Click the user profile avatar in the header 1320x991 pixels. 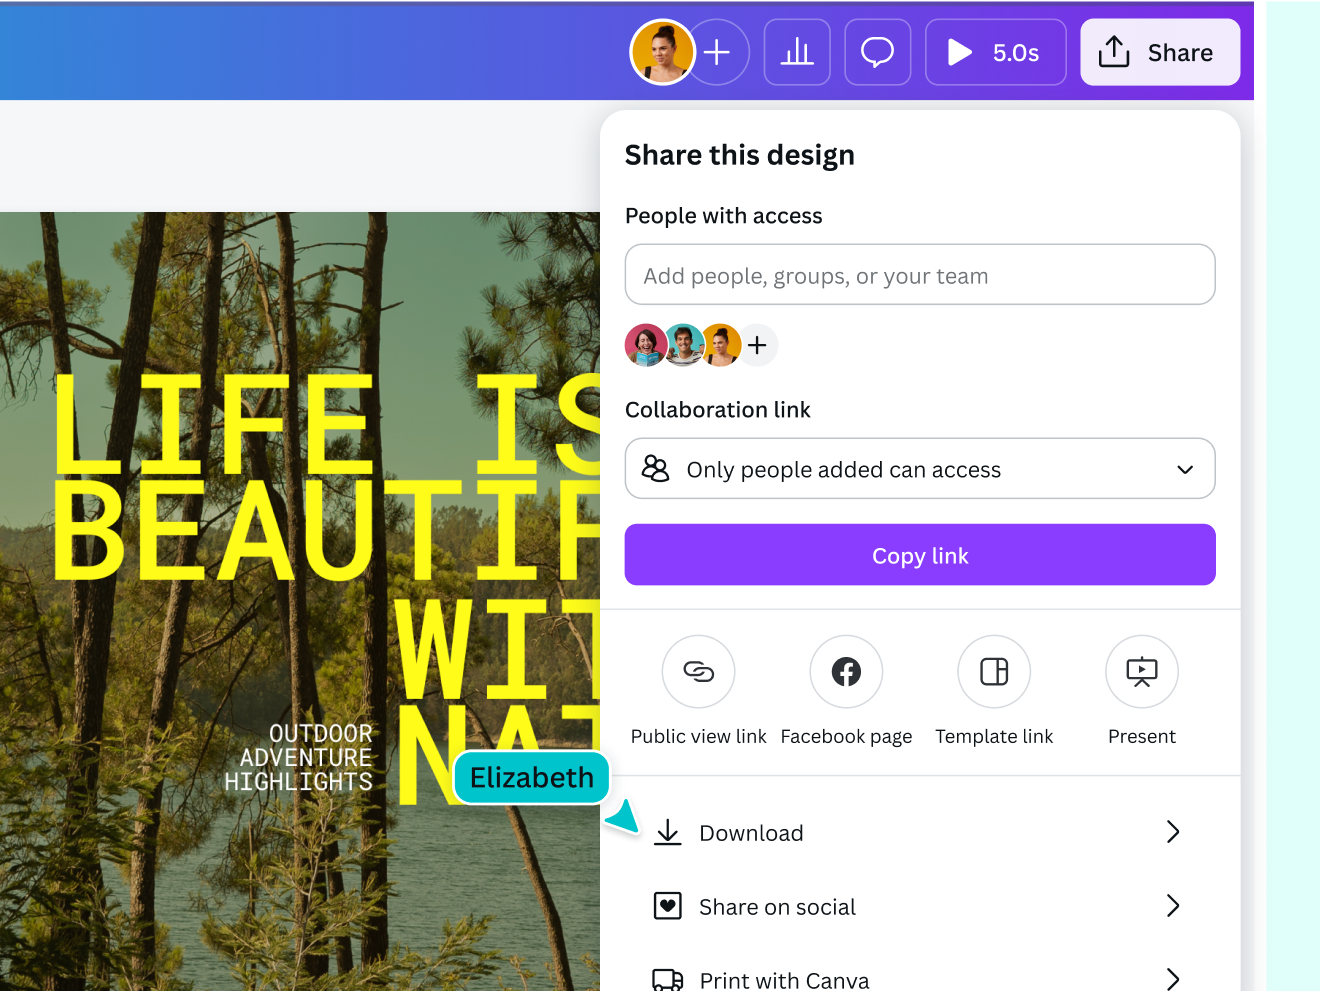pyautogui.click(x=661, y=52)
